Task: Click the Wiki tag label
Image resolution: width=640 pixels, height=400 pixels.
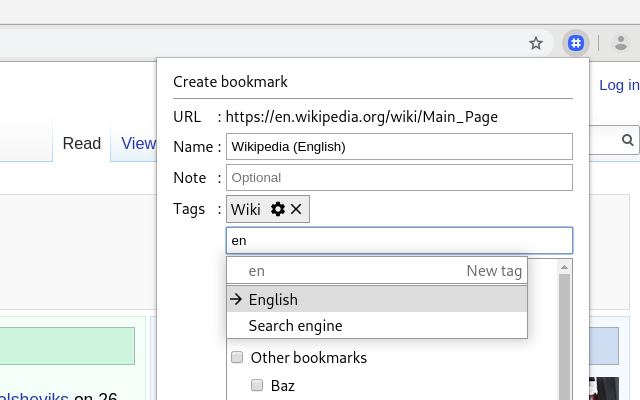Action: point(246,209)
